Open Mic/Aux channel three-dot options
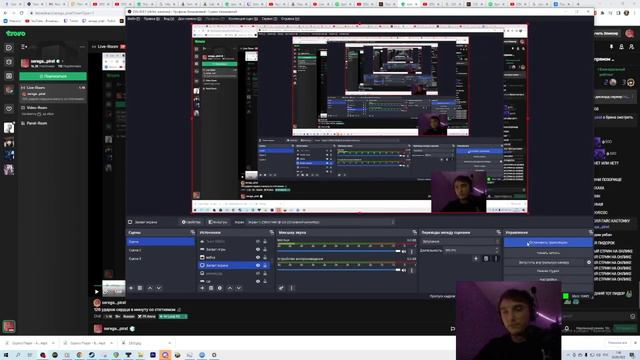This screenshot has height=360, width=640. point(411,251)
